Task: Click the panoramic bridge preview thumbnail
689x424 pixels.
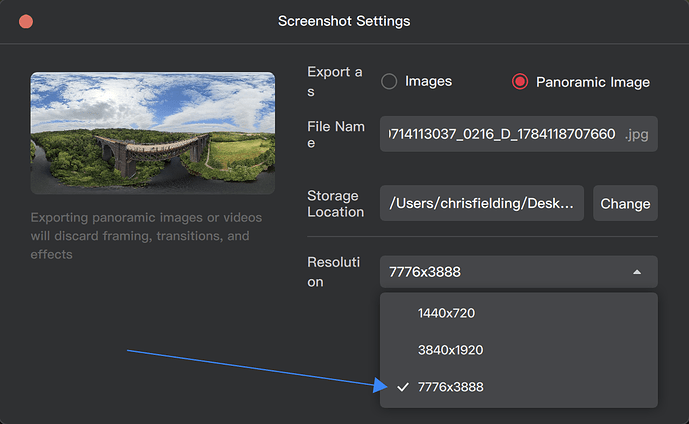Action: click(152, 133)
